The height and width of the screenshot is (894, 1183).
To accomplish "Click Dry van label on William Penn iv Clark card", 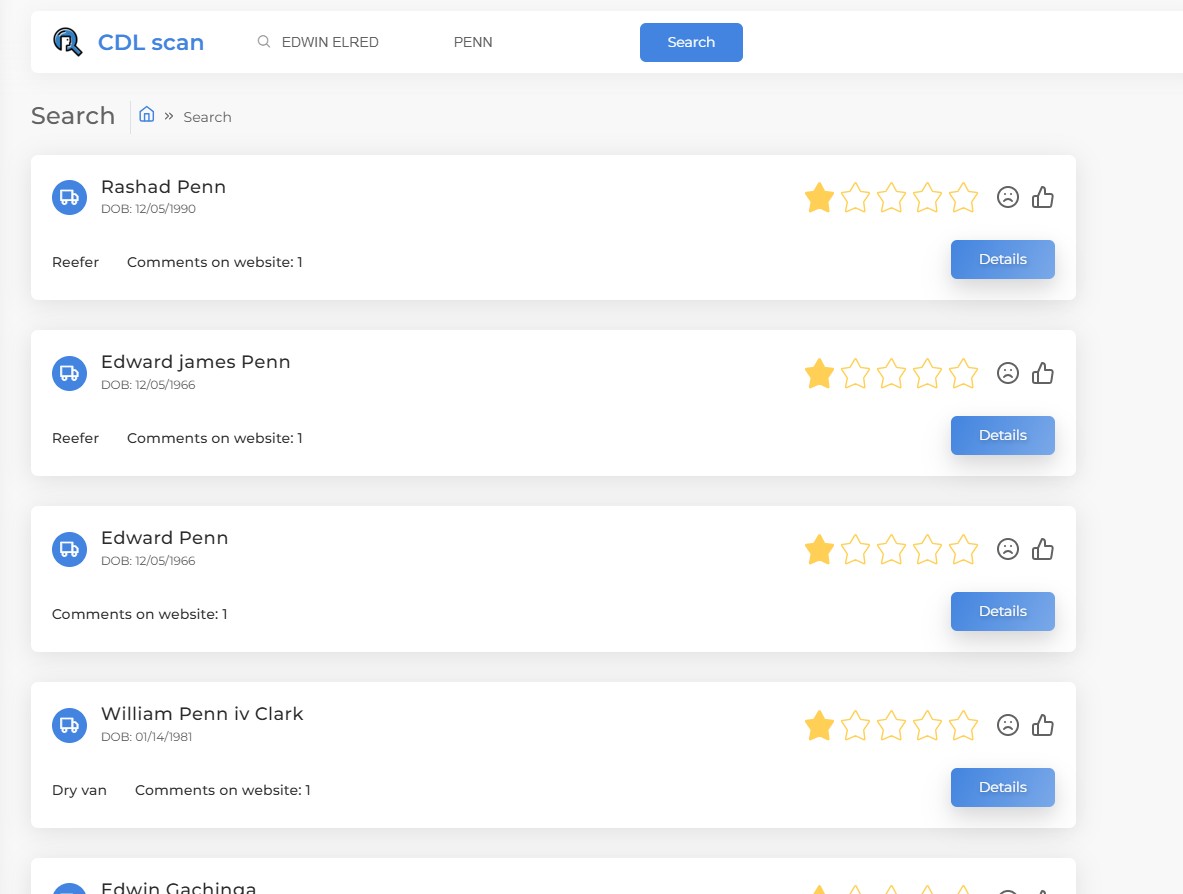I will [x=79, y=790].
